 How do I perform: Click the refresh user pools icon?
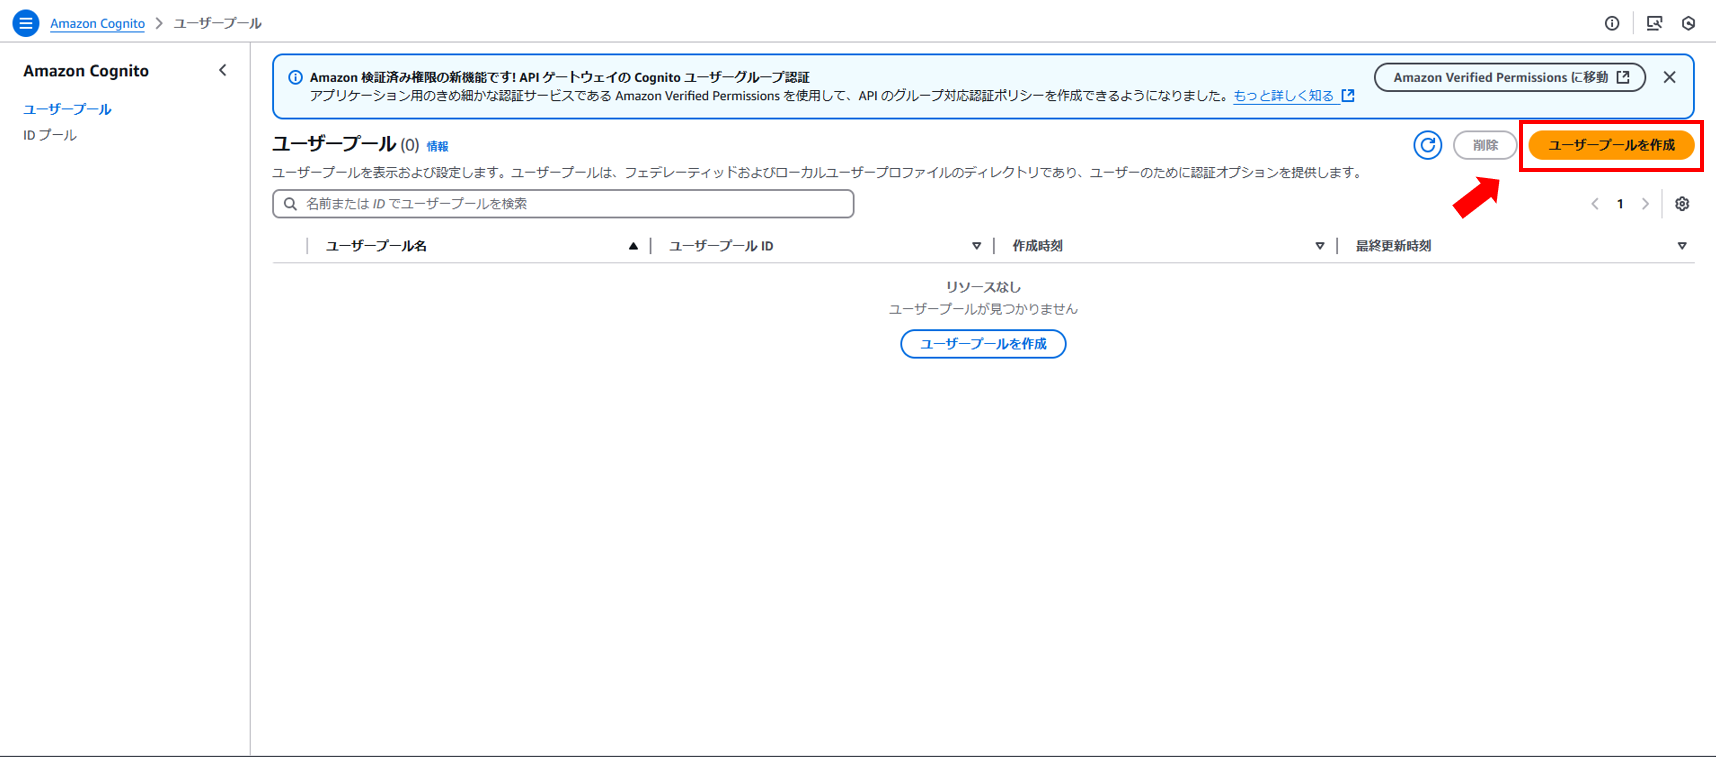point(1427,145)
